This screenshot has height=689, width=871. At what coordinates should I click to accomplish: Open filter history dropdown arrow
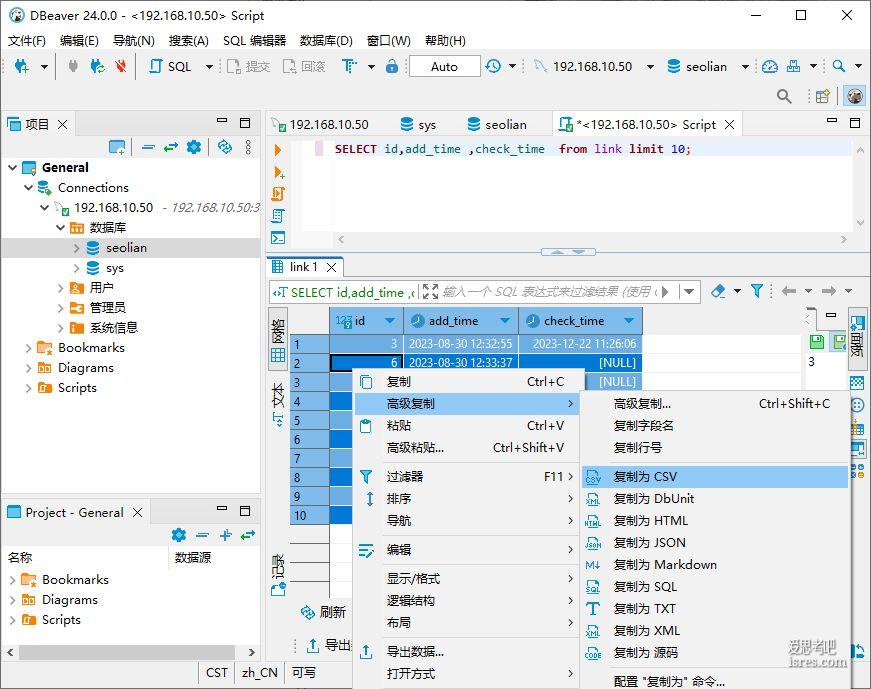[x=689, y=291]
